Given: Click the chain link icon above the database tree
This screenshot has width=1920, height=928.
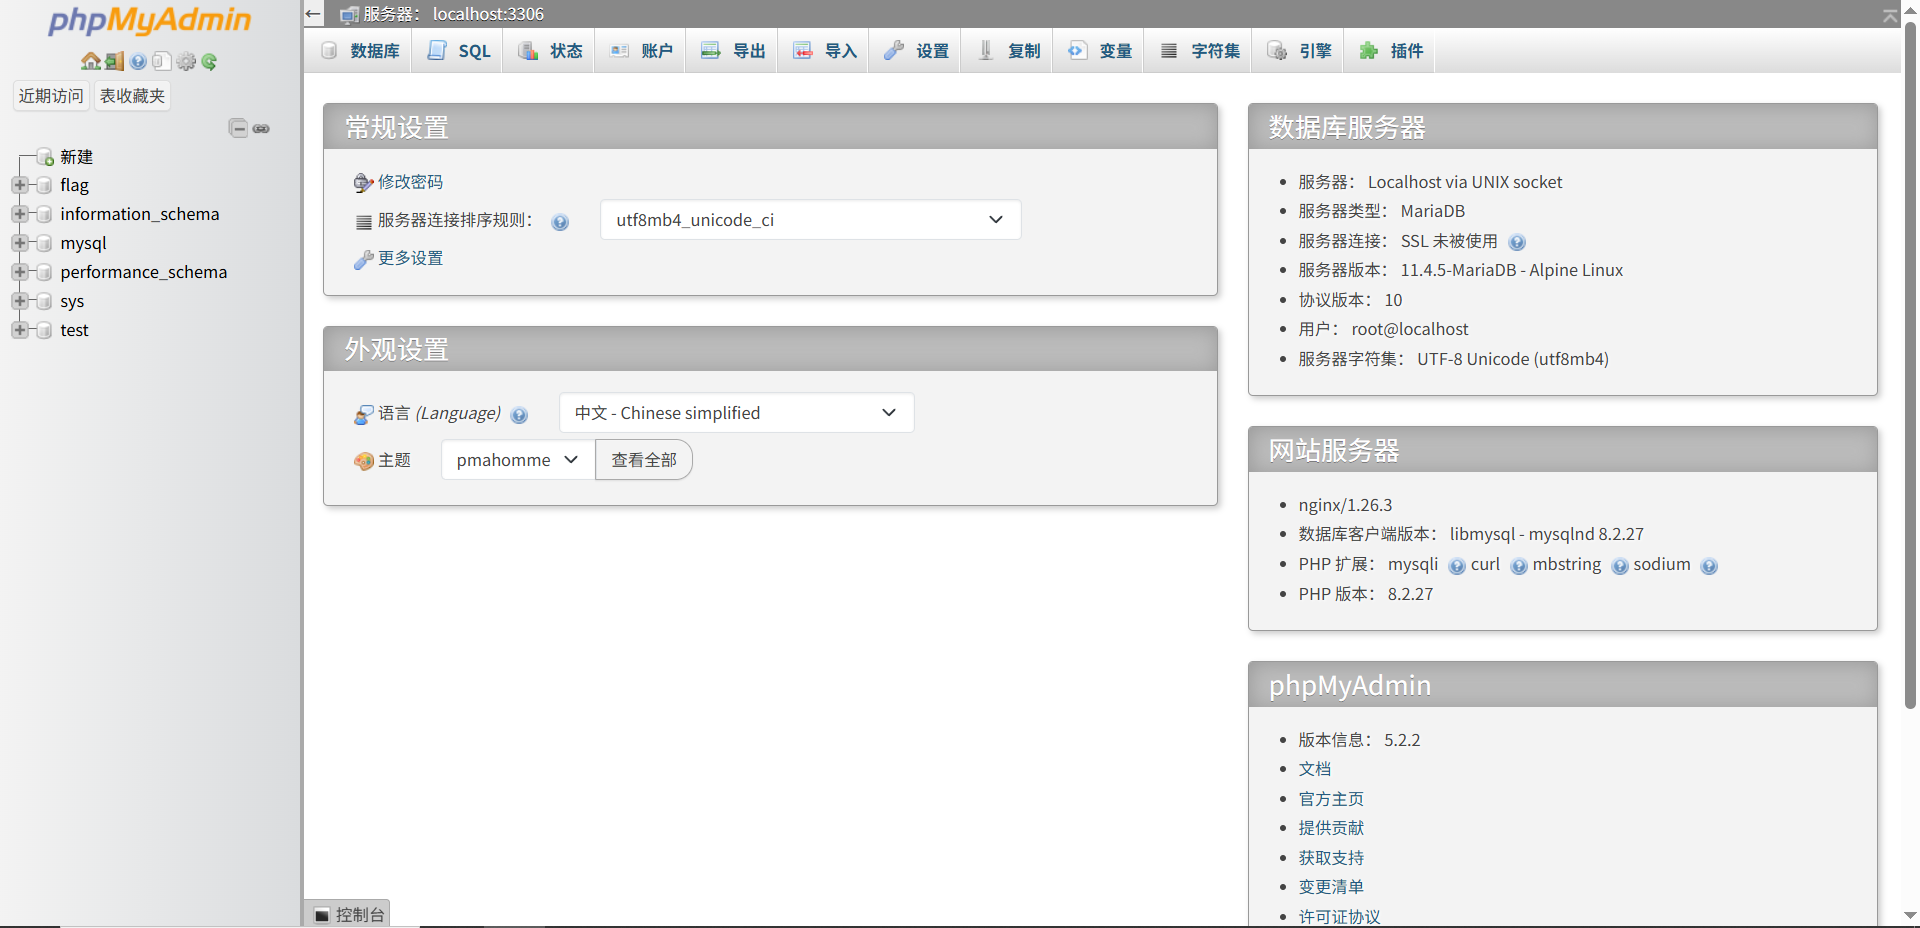Looking at the screenshot, I should click(x=261, y=128).
